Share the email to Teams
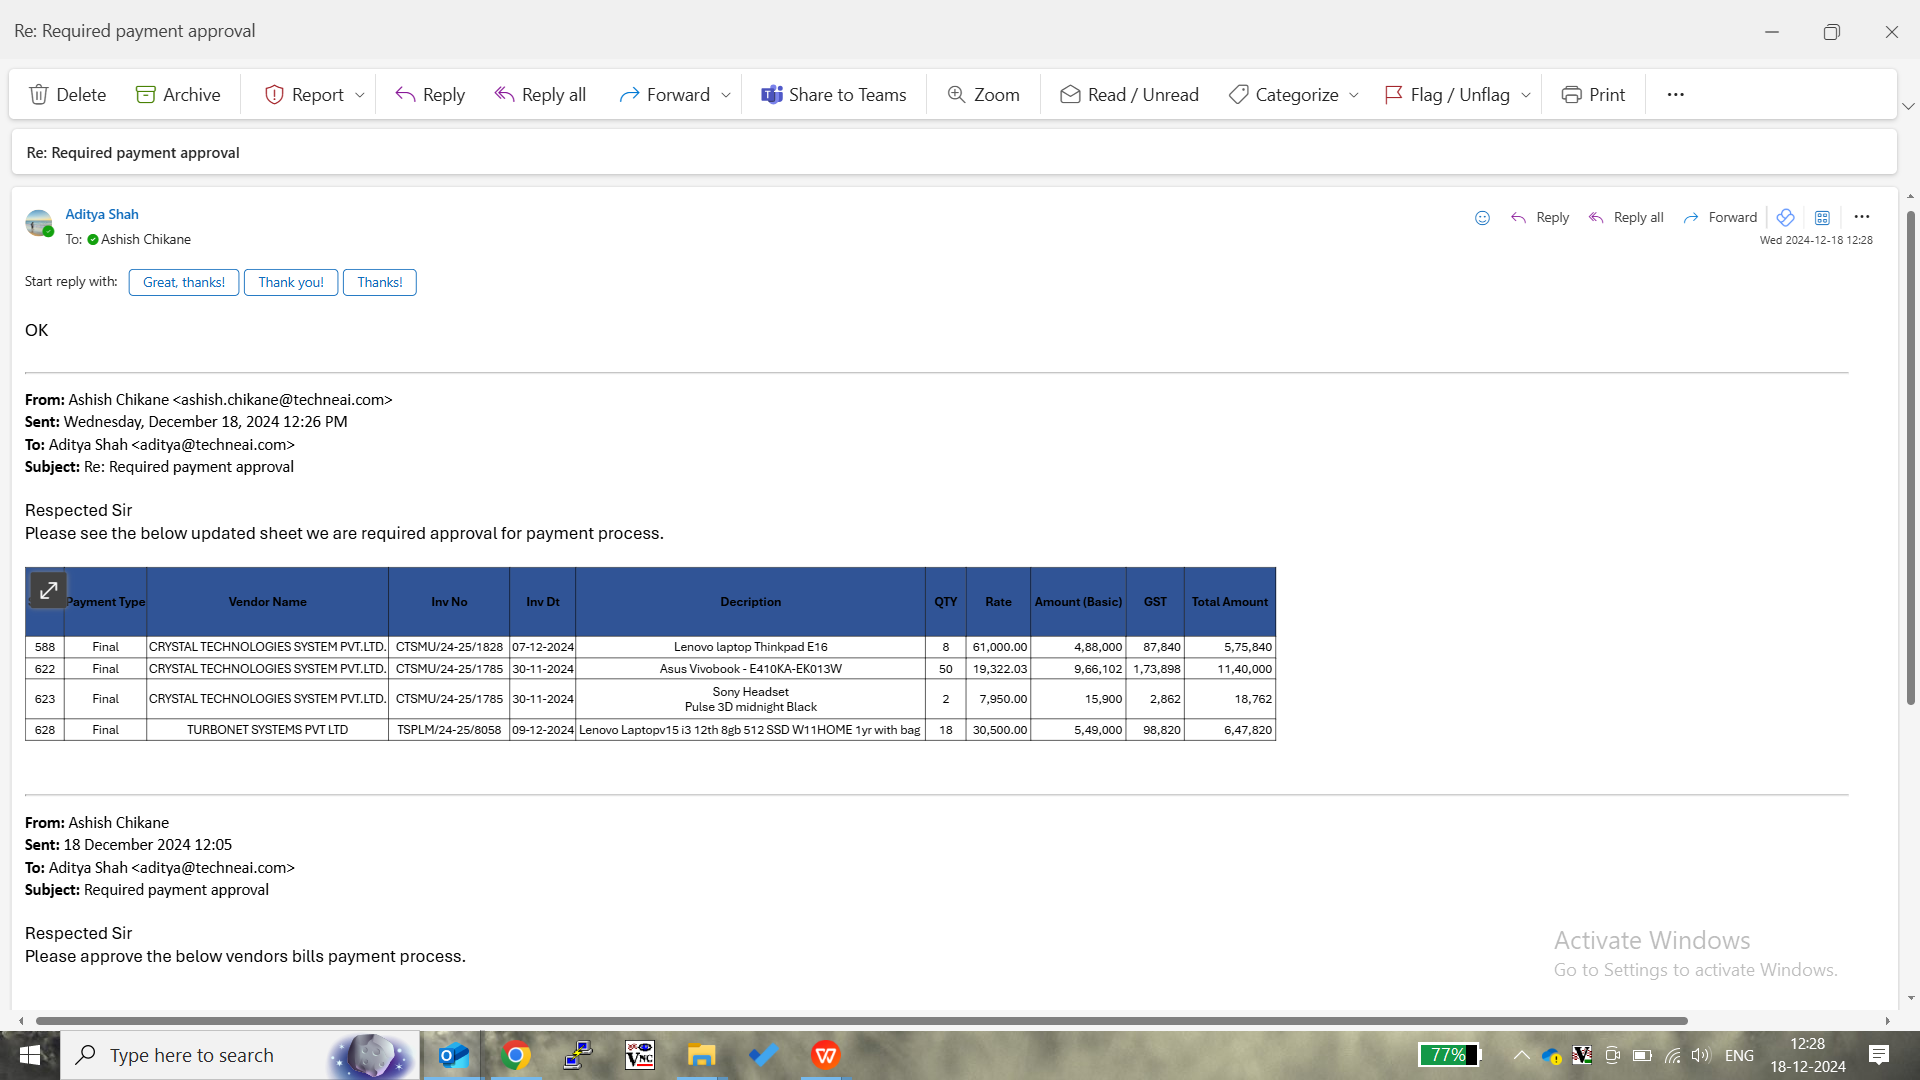 pos(834,95)
